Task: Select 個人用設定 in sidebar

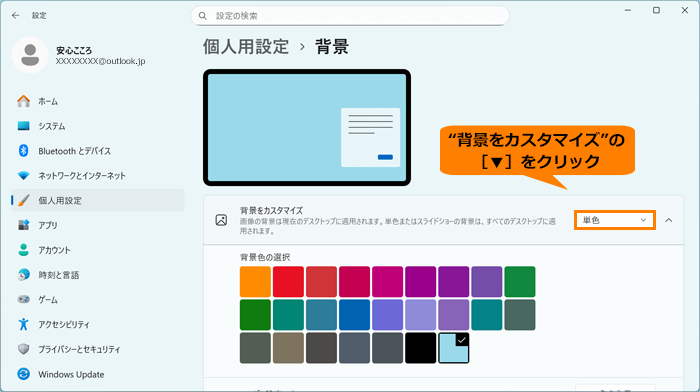Action: [98, 200]
